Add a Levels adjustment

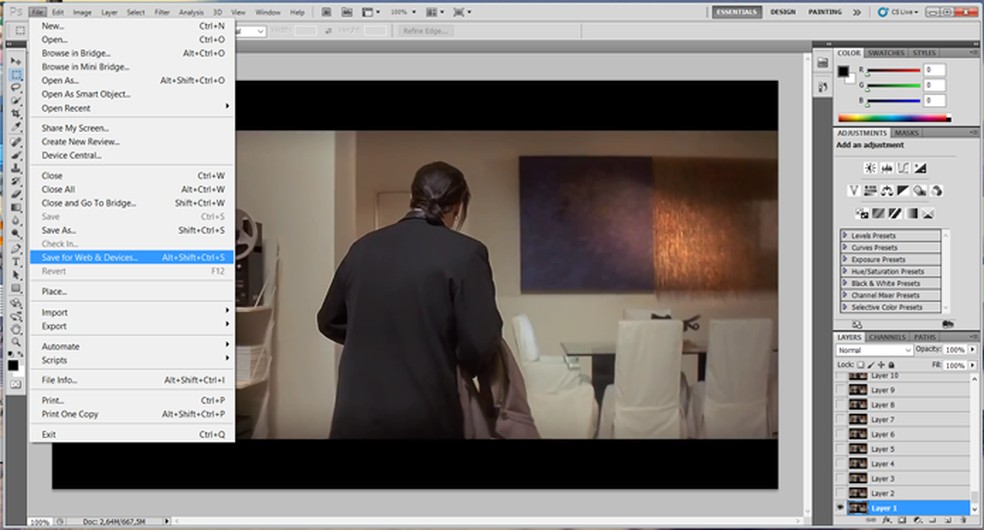[886, 167]
